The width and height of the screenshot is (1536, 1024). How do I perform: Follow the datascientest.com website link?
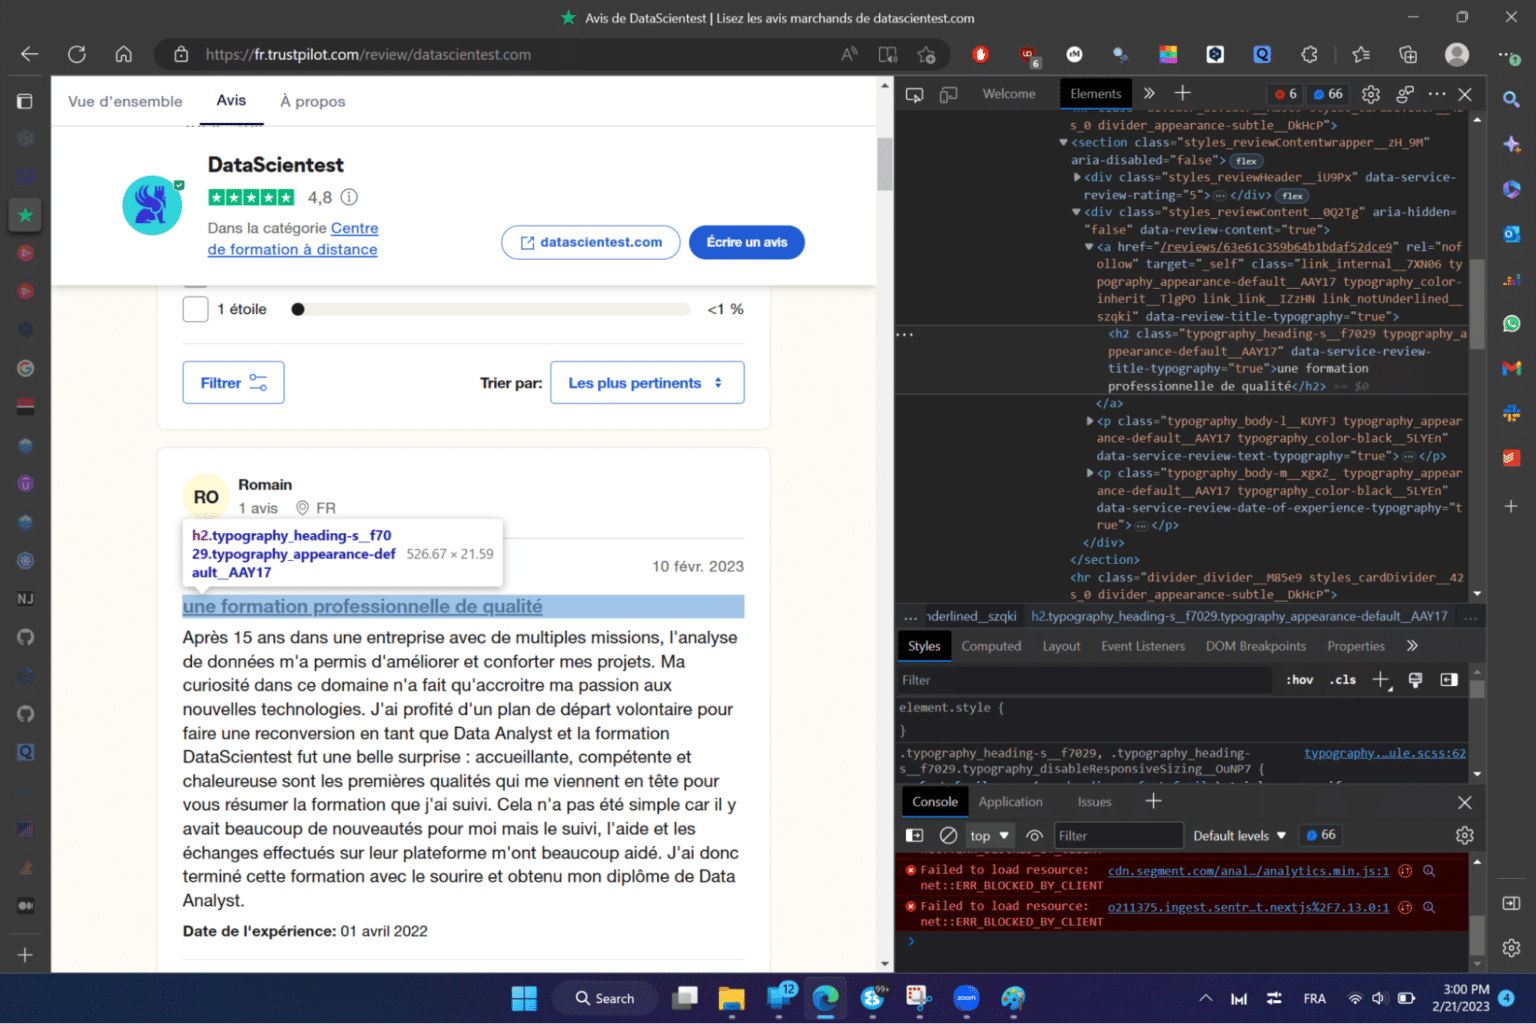590,242
